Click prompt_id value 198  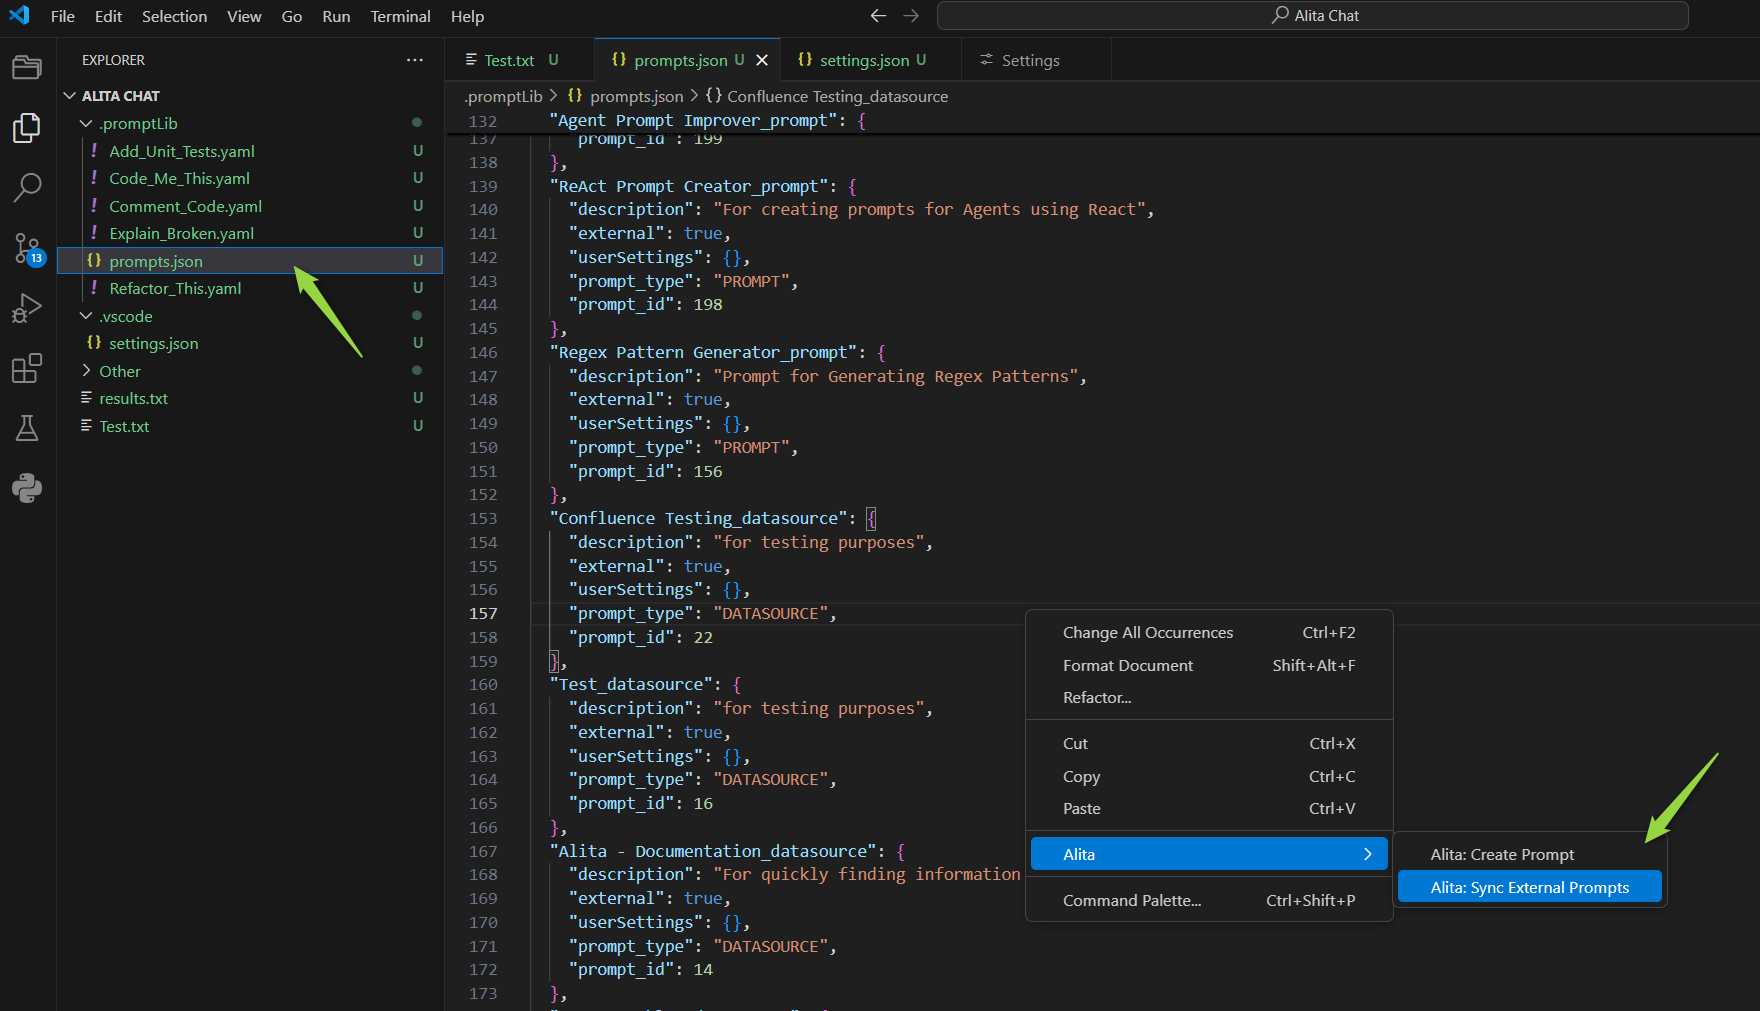point(708,305)
